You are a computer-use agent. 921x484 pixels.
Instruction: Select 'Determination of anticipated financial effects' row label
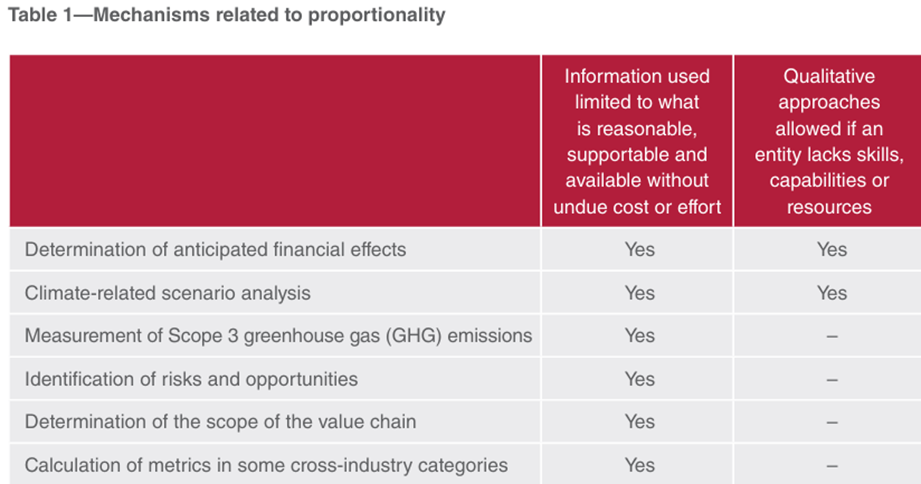click(x=215, y=249)
